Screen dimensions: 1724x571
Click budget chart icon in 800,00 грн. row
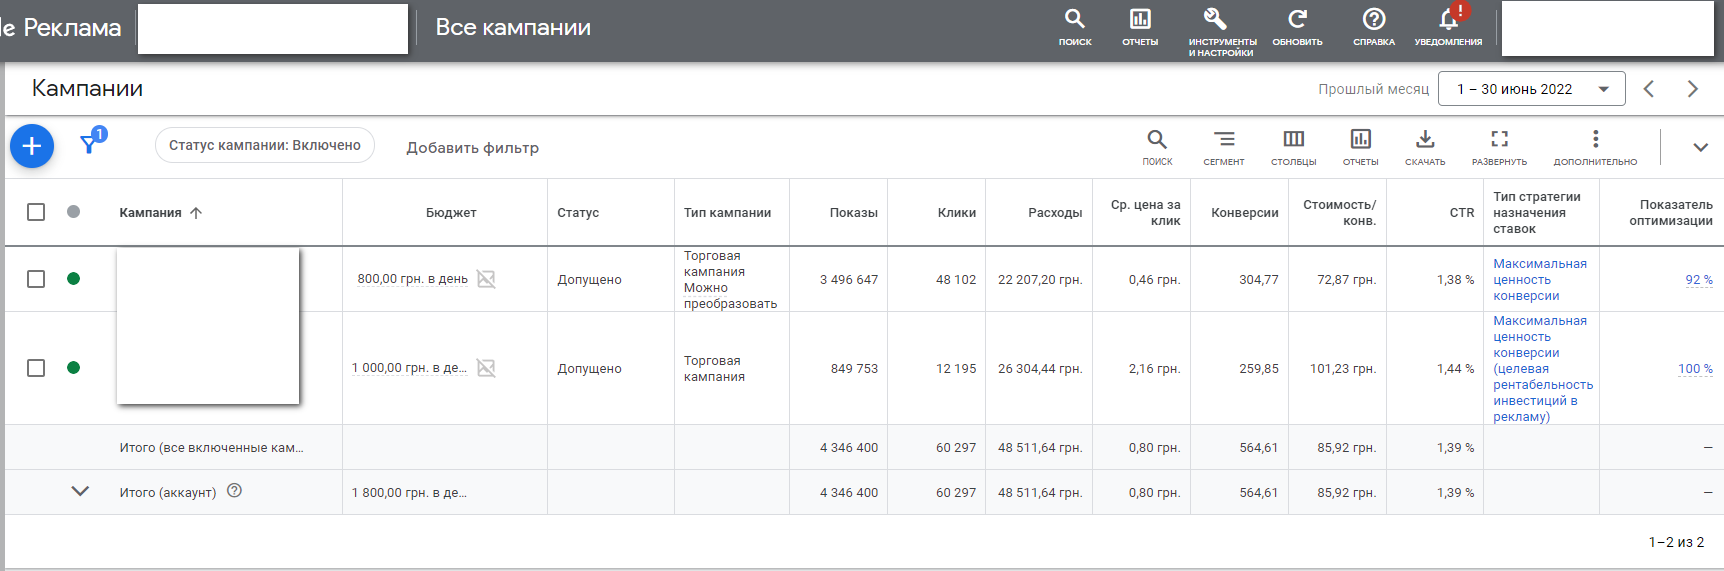click(x=486, y=279)
